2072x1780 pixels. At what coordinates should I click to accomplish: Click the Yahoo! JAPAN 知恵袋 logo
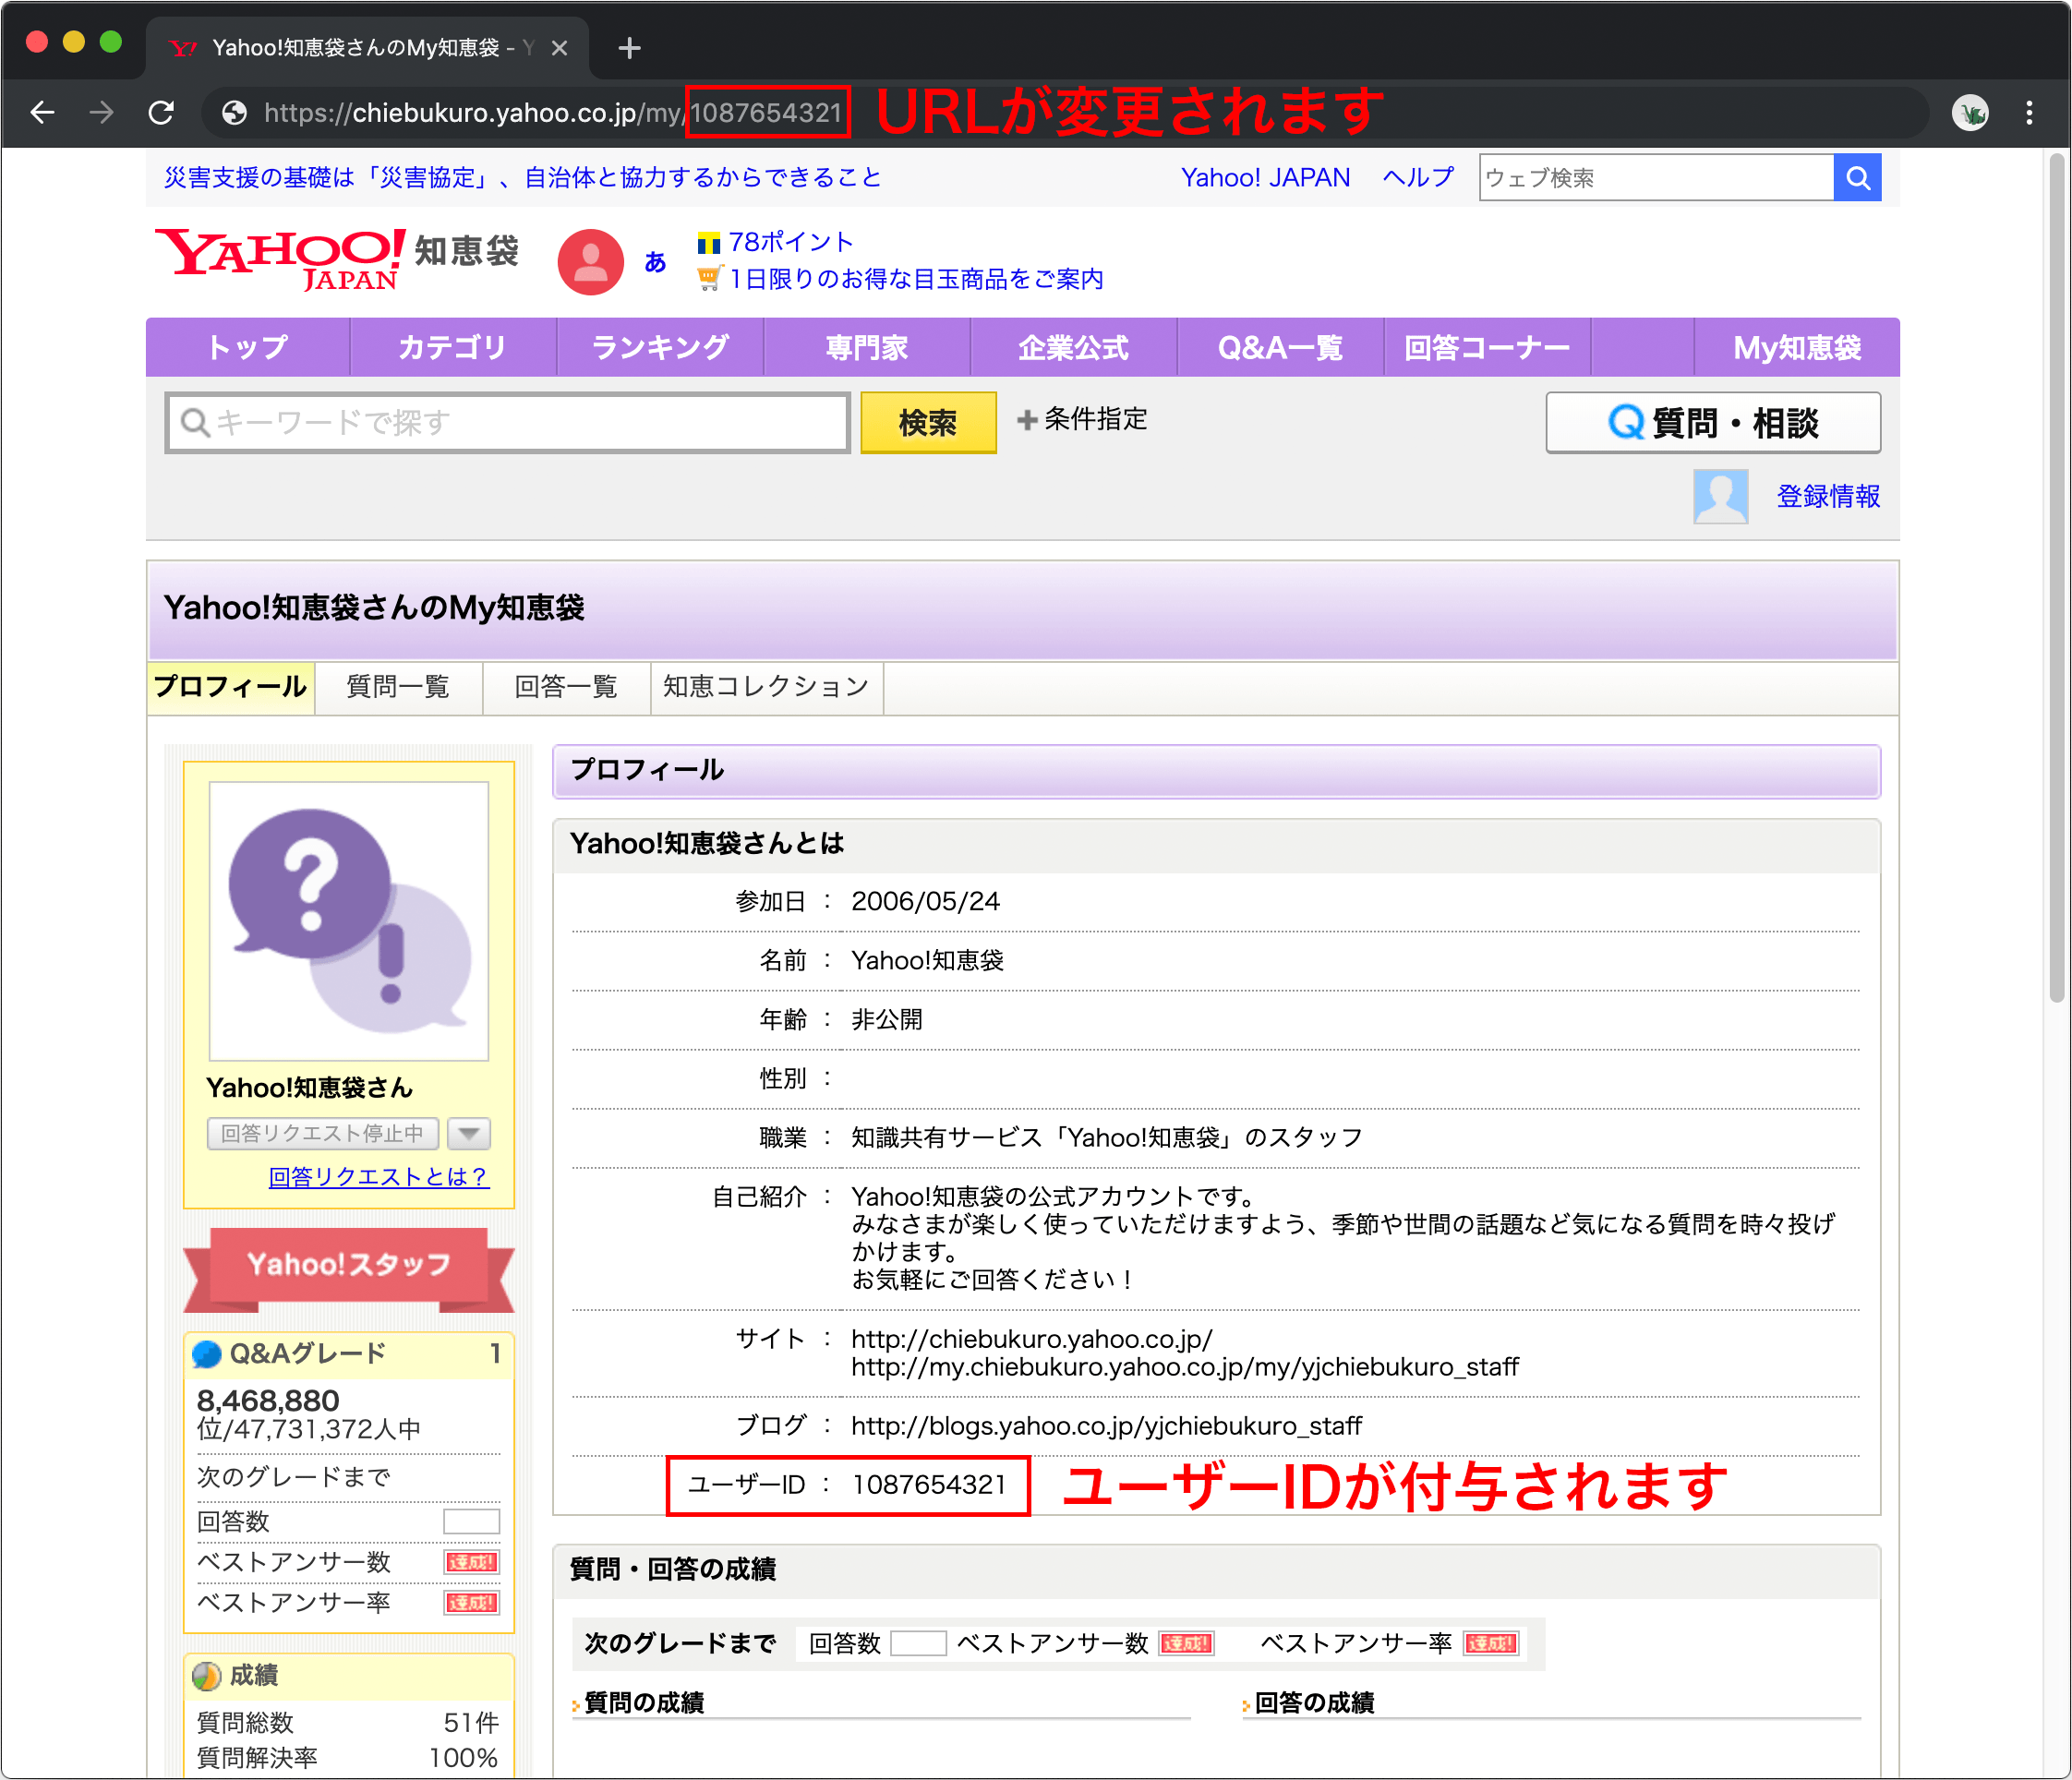point(337,259)
